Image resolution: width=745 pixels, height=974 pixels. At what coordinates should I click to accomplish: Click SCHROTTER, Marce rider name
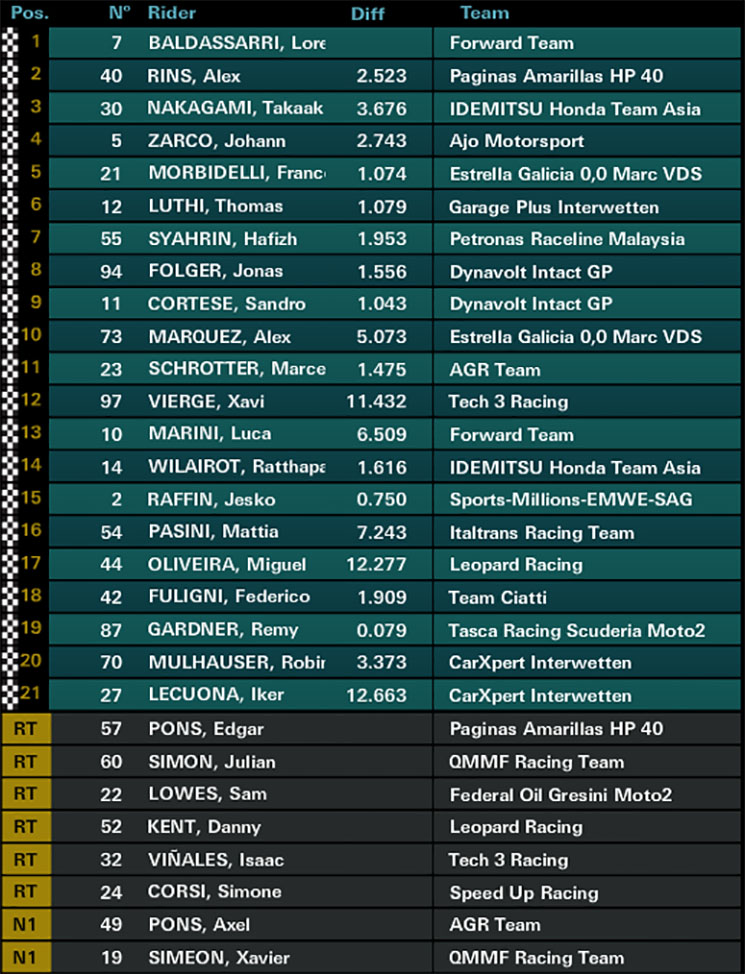pos(237,369)
